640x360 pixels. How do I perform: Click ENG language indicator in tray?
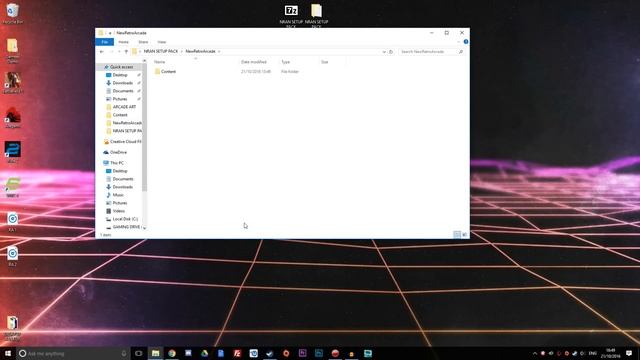593,353
